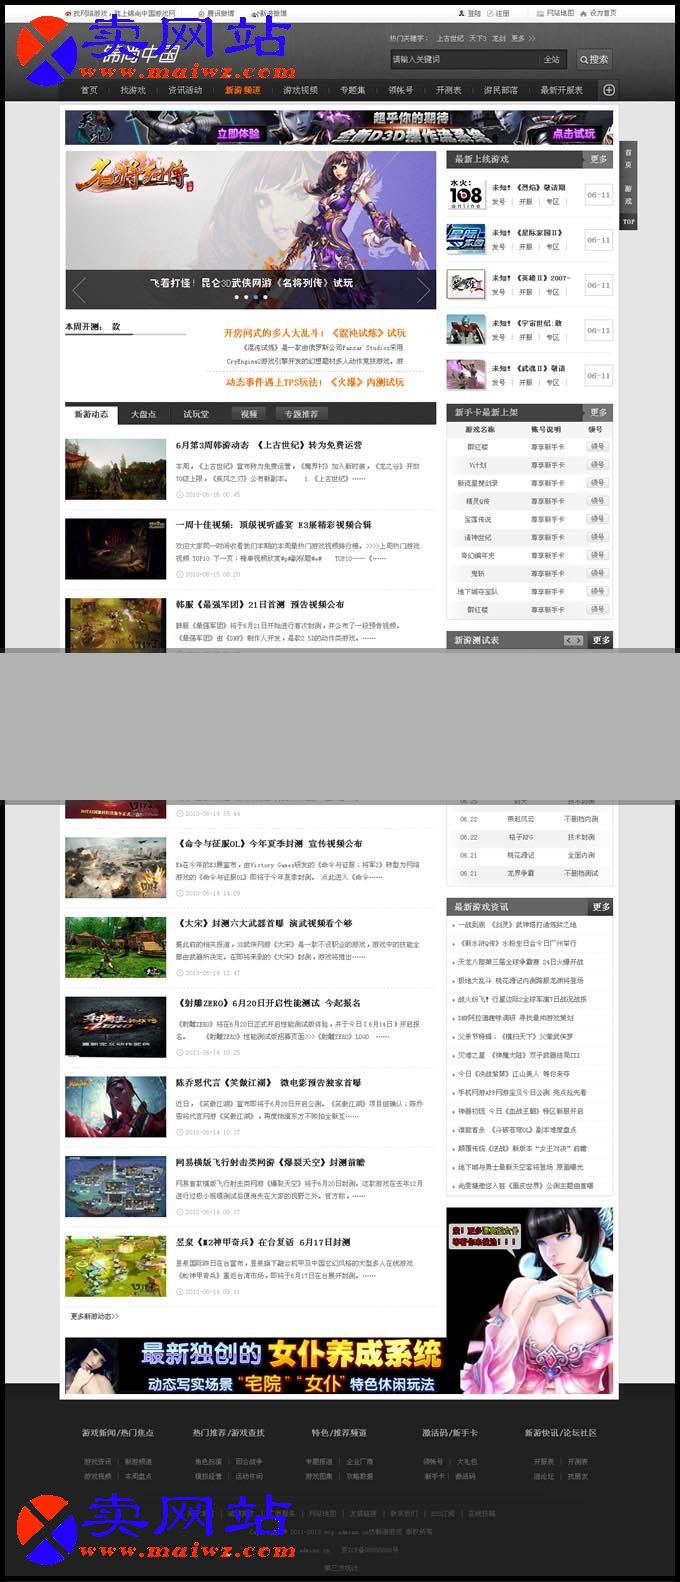Open thumbnail of 《大宋》 article
This screenshot has width=680, height=1582.
coord(116,948)
